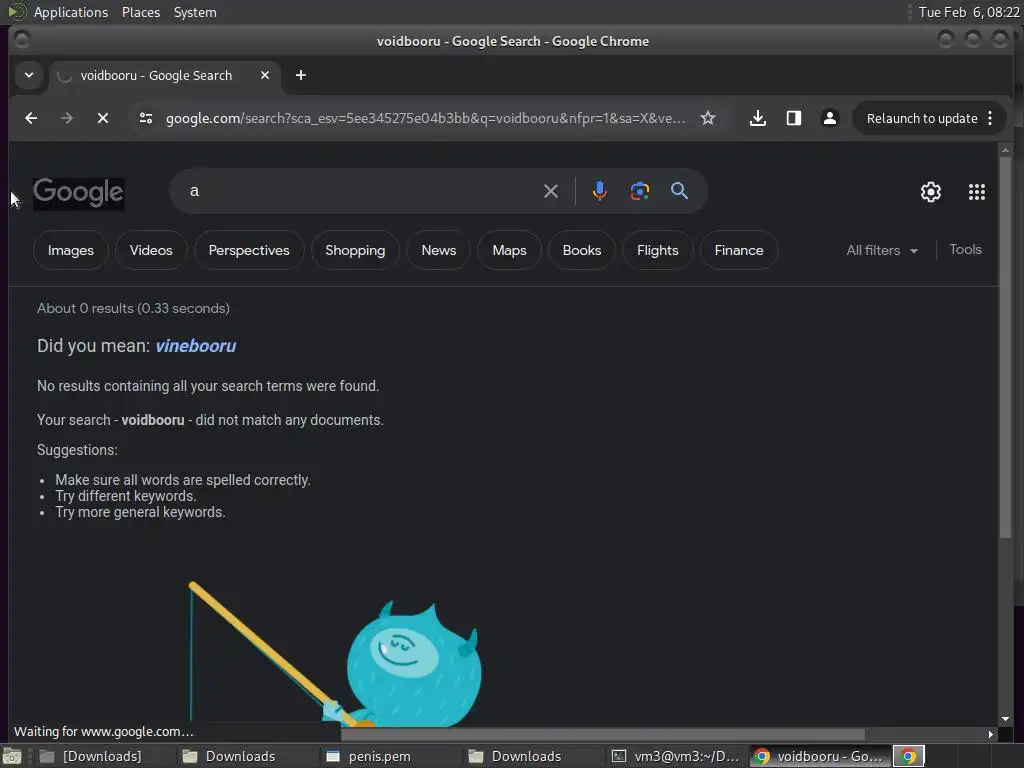Image resolution: width=1024 pixels, height=768 pixels.
Task: Go back to the previous page
Action: (31, 118)
